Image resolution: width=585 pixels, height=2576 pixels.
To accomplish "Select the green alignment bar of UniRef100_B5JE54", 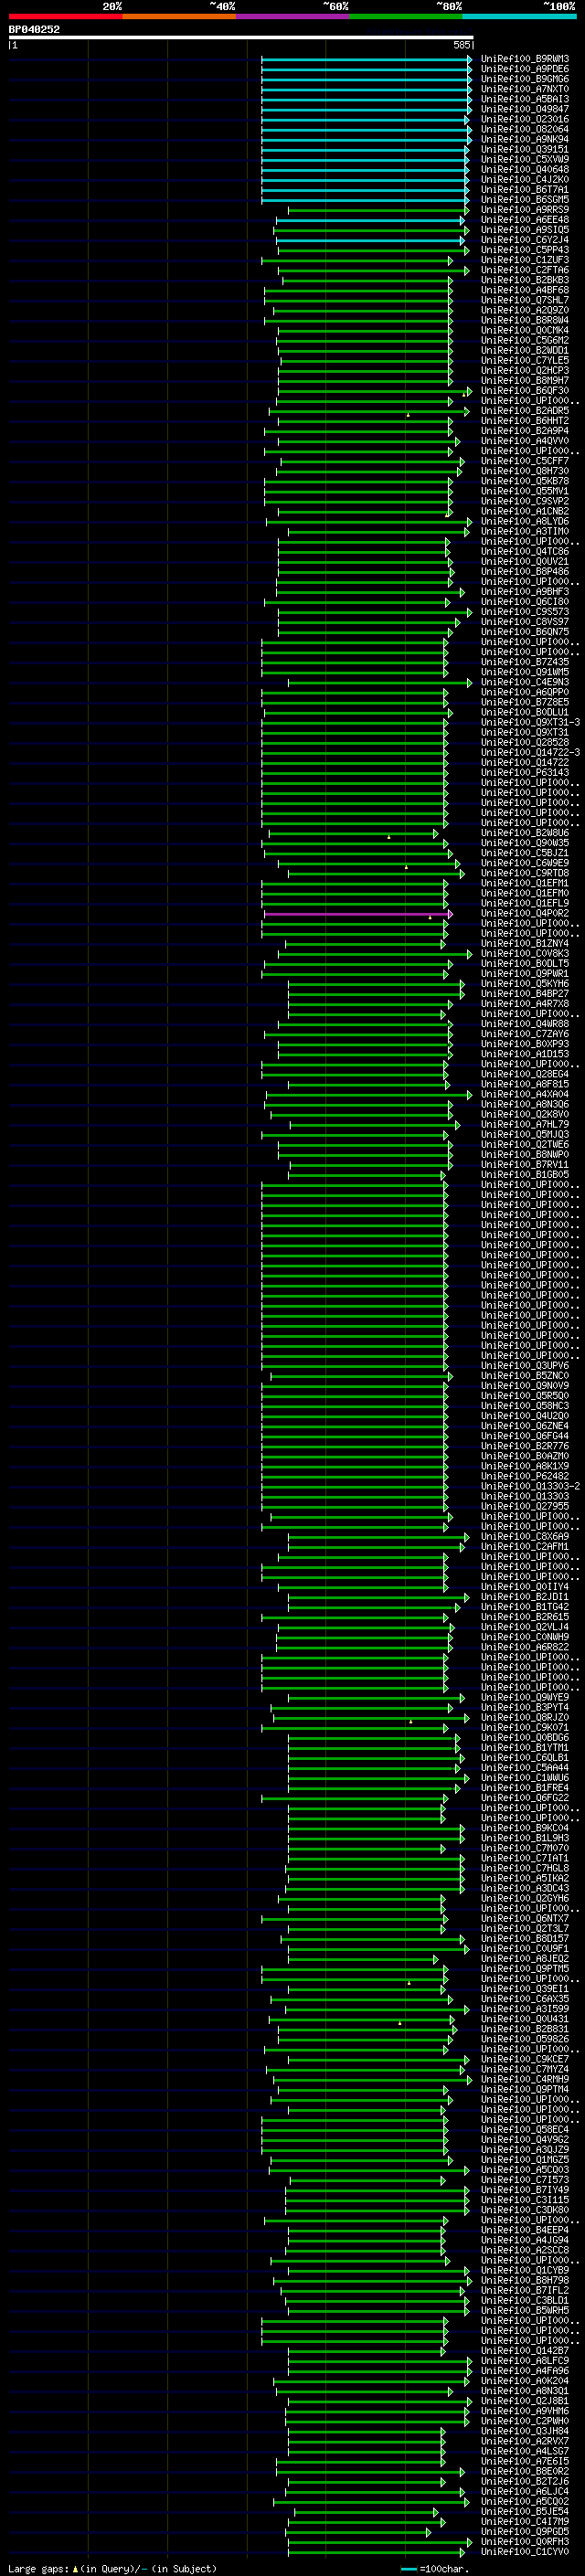I will point(366,2511).
